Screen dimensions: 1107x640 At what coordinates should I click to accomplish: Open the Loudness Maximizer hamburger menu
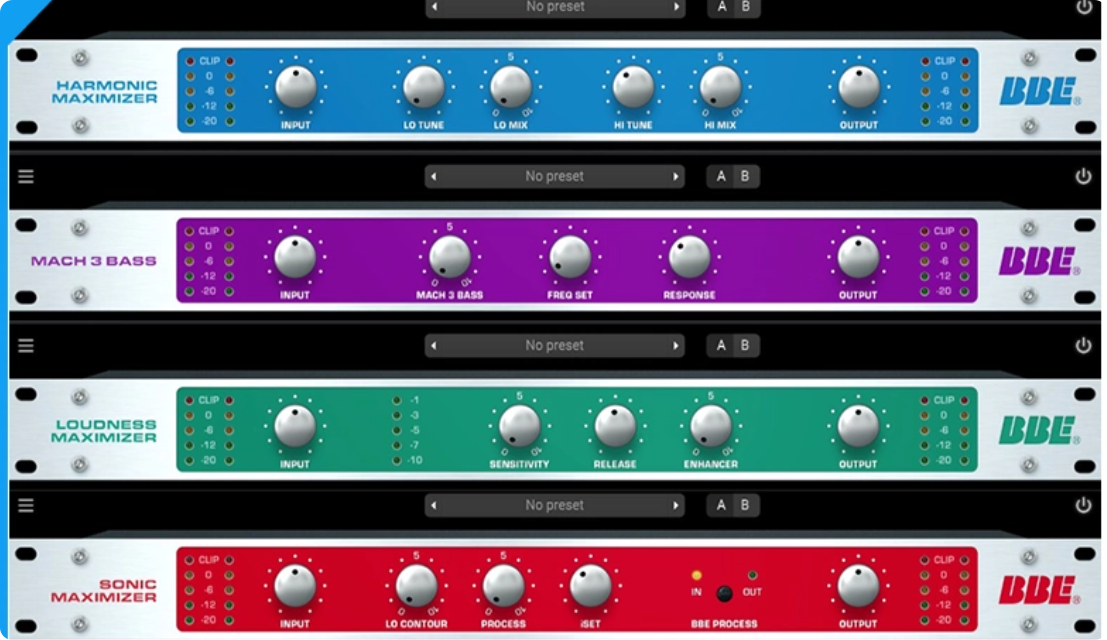[x=26, y=346]
